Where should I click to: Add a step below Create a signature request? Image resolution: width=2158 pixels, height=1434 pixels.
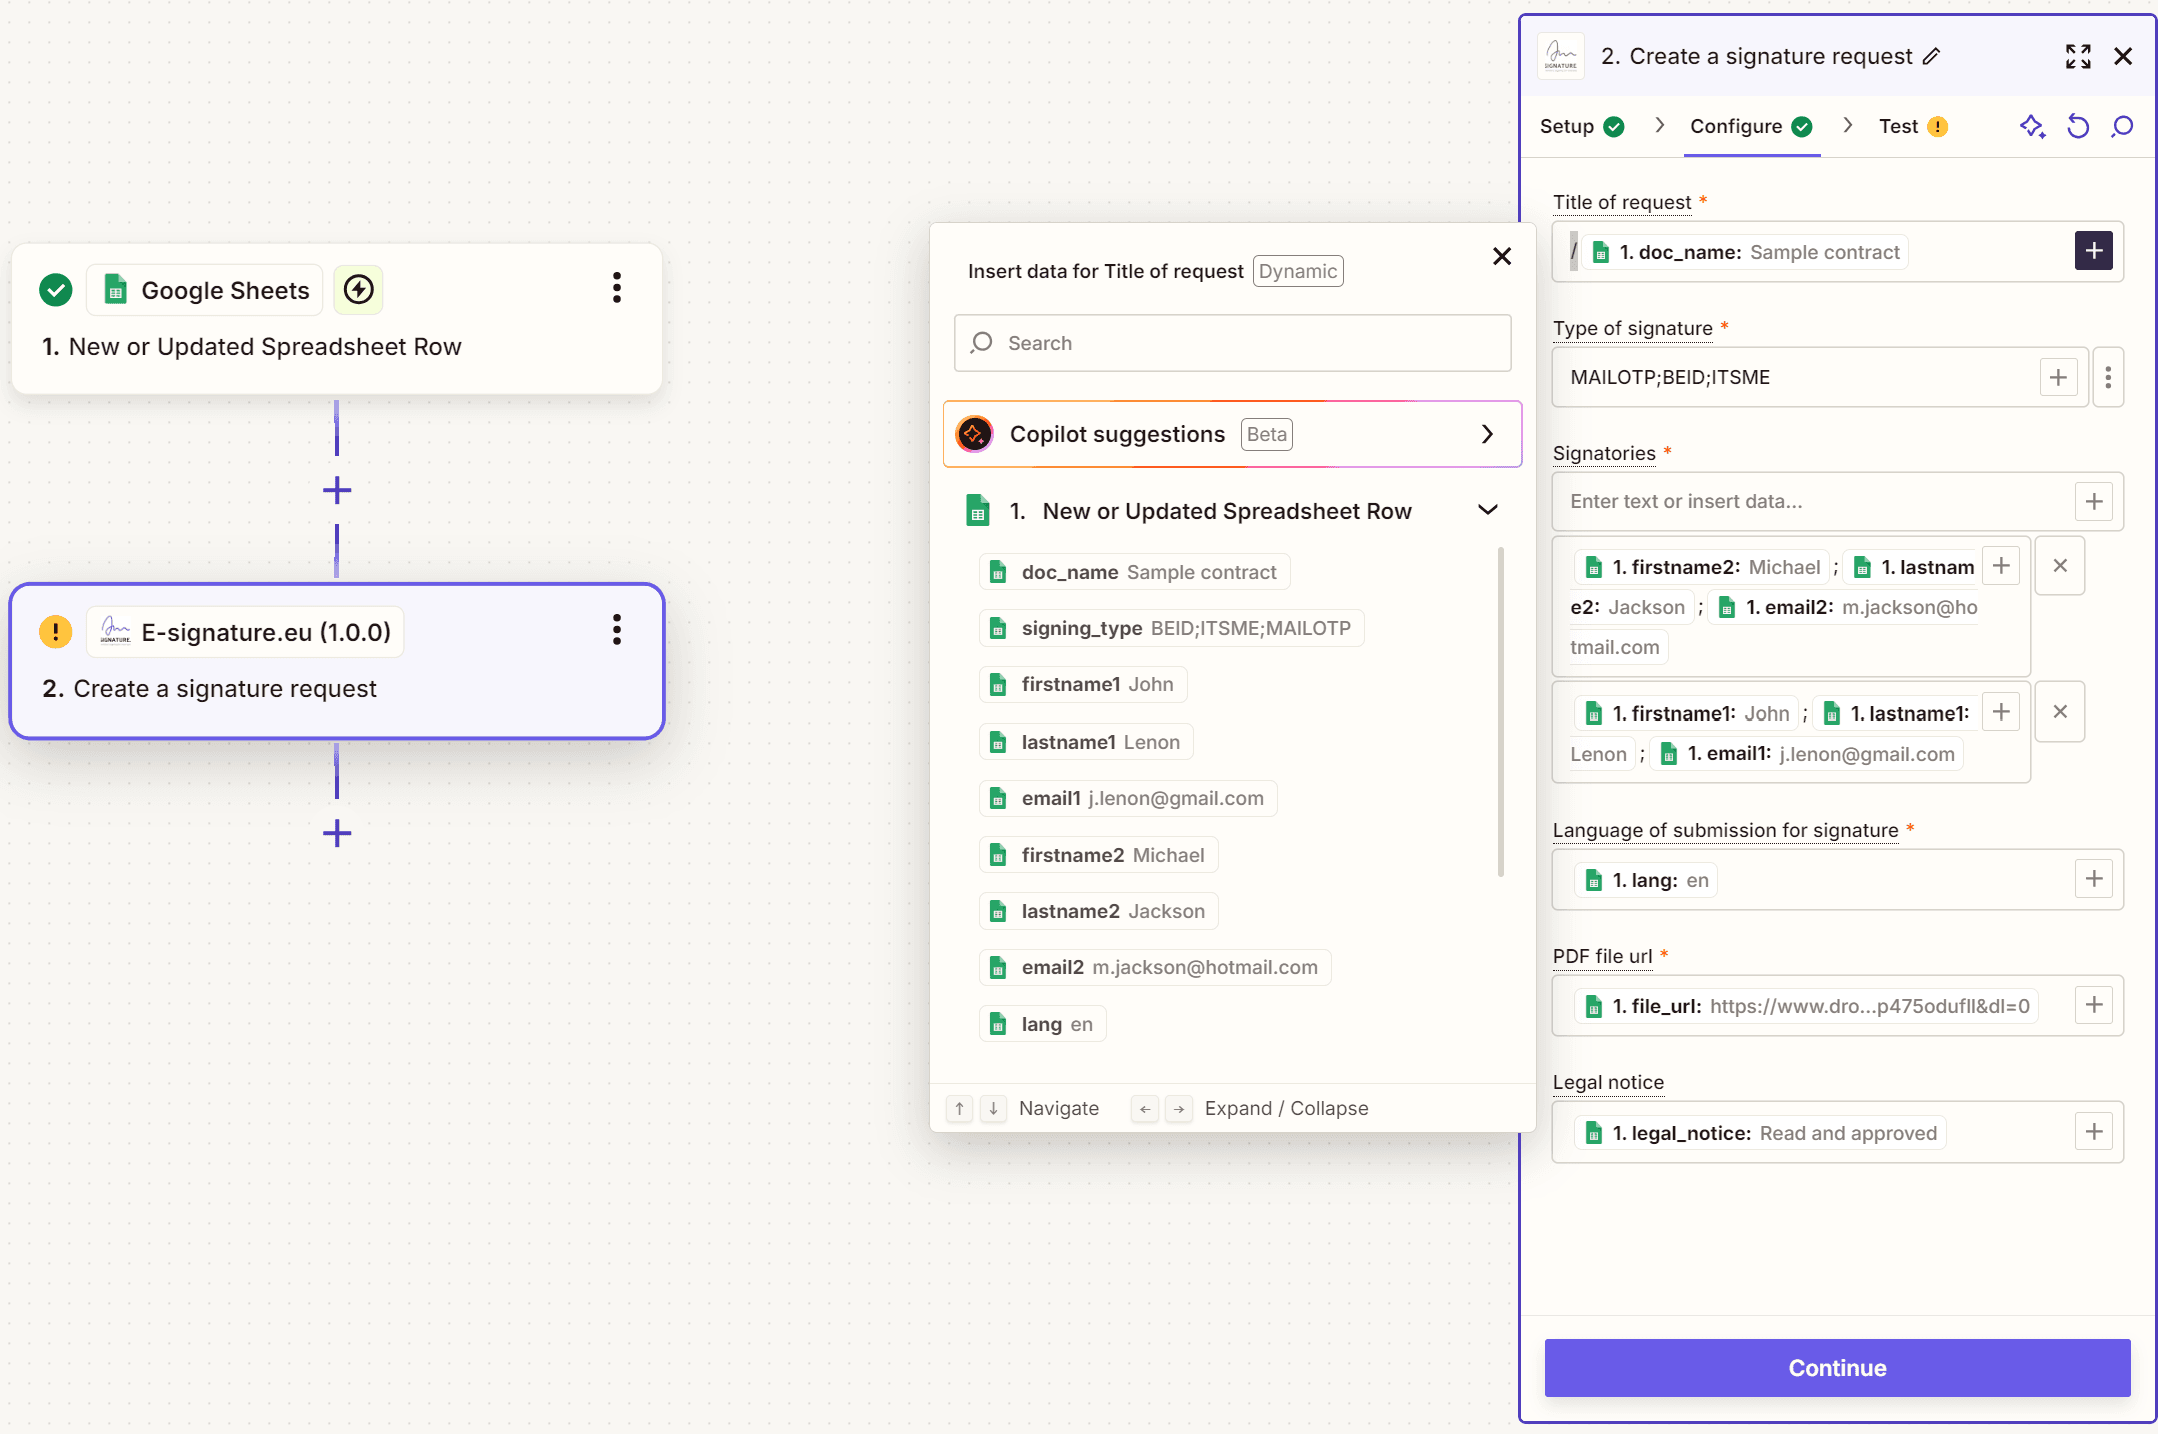[x=337, y=833]
